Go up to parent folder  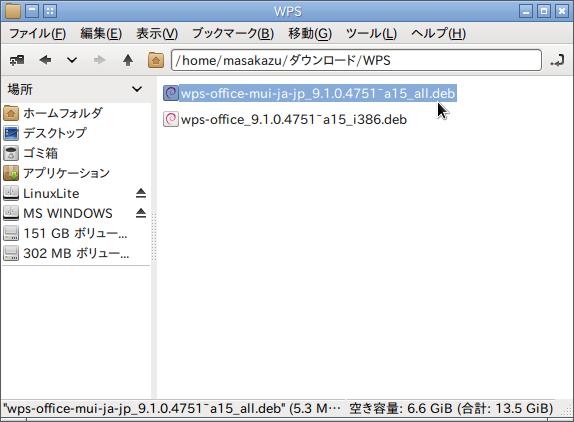pos(128,60)
